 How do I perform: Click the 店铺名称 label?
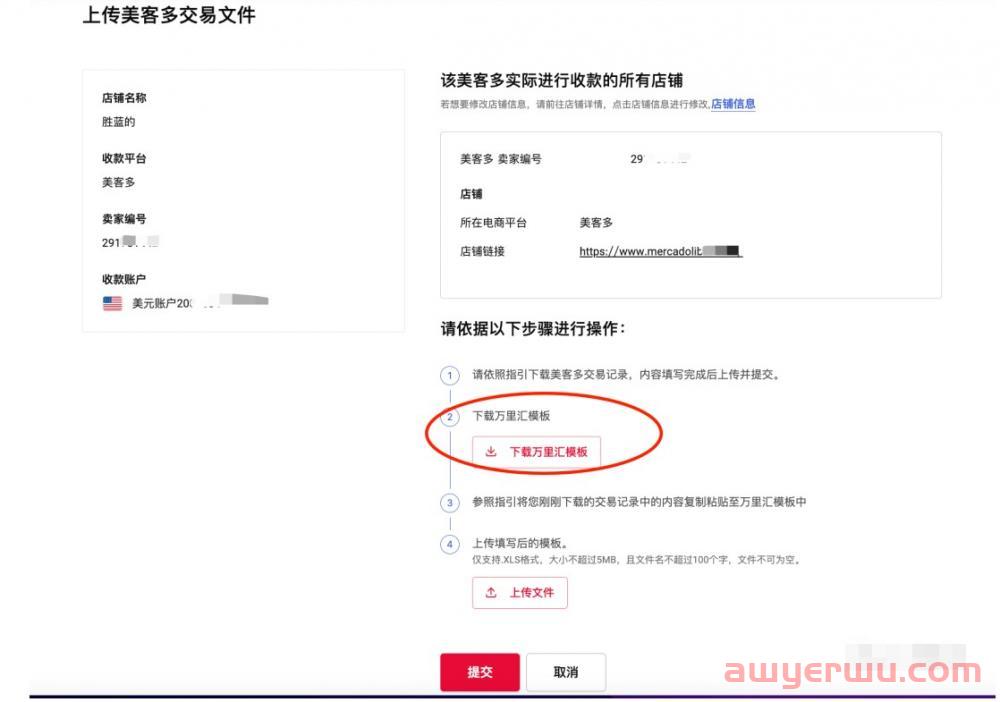point(124,98)
